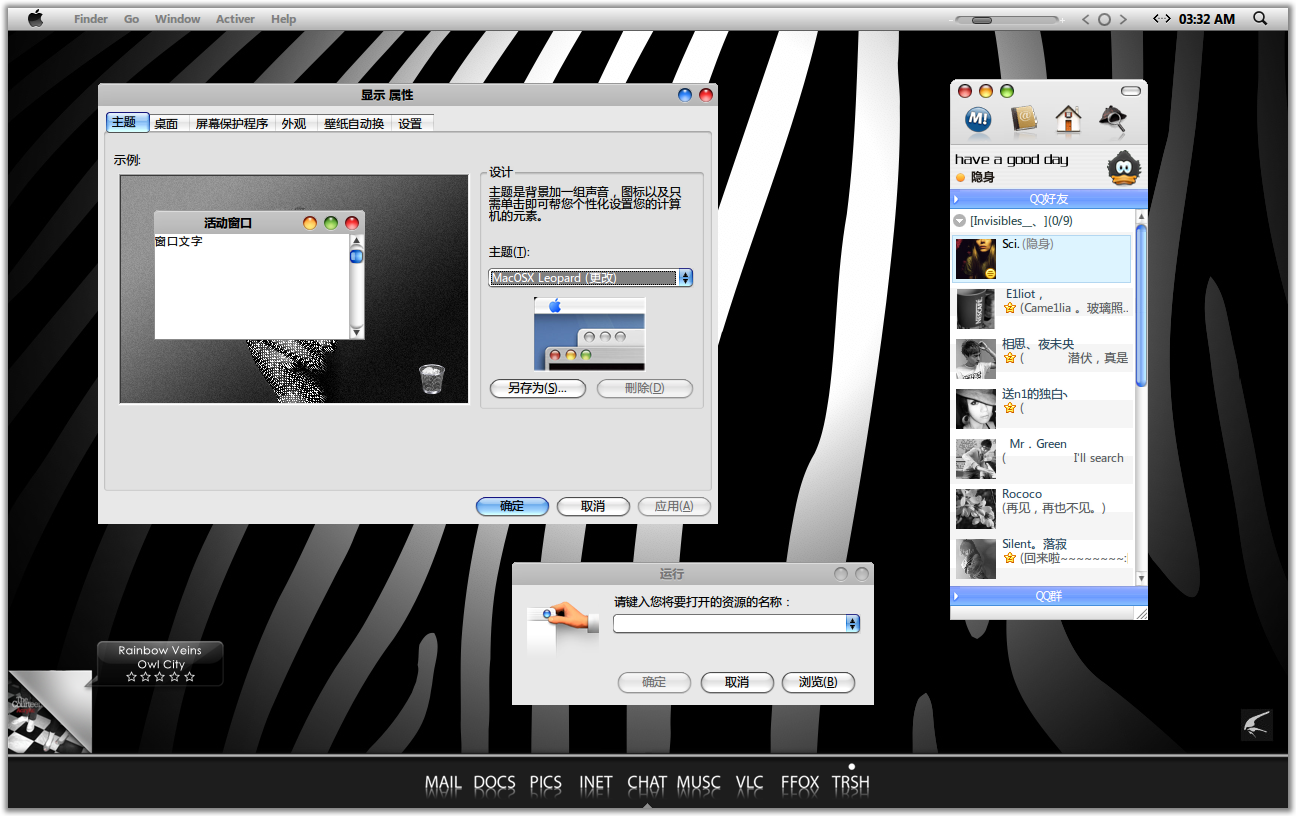
Task: Click the 删除(D) button
Action: pyautogui.click(x=644, y=388)
